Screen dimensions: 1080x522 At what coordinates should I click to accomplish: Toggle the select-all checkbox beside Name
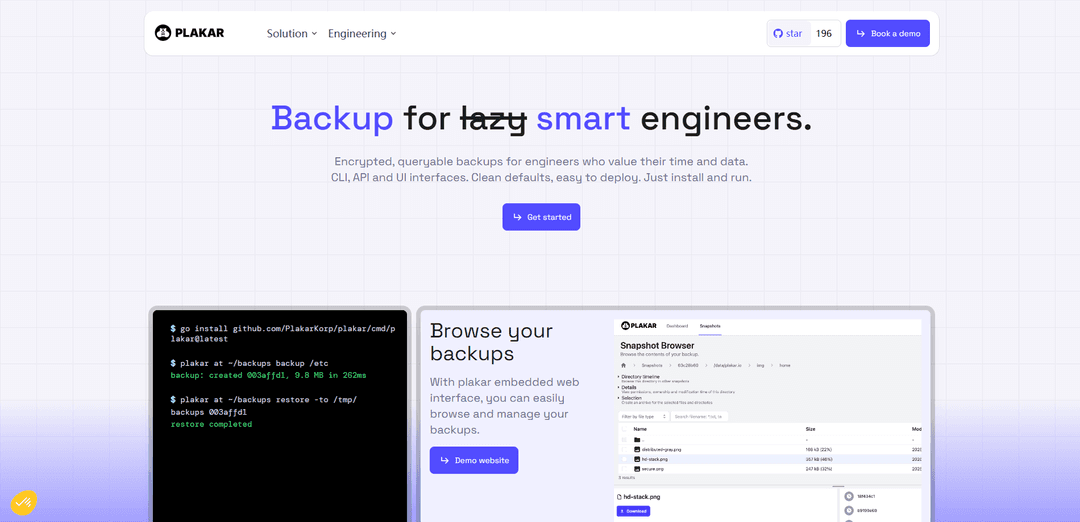click(624, 429)
